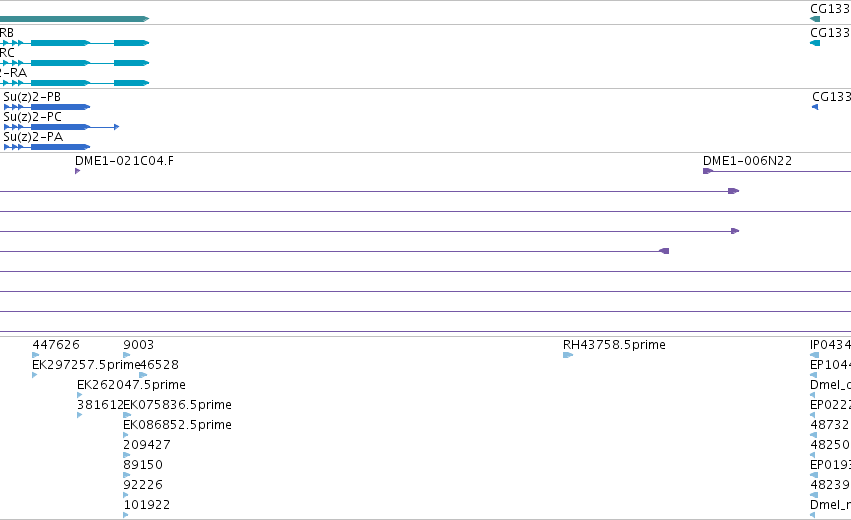The width and height of the screenshot is (851, 520).
Task: Select the arrow glyph under 447626
Action: point(36,355)
